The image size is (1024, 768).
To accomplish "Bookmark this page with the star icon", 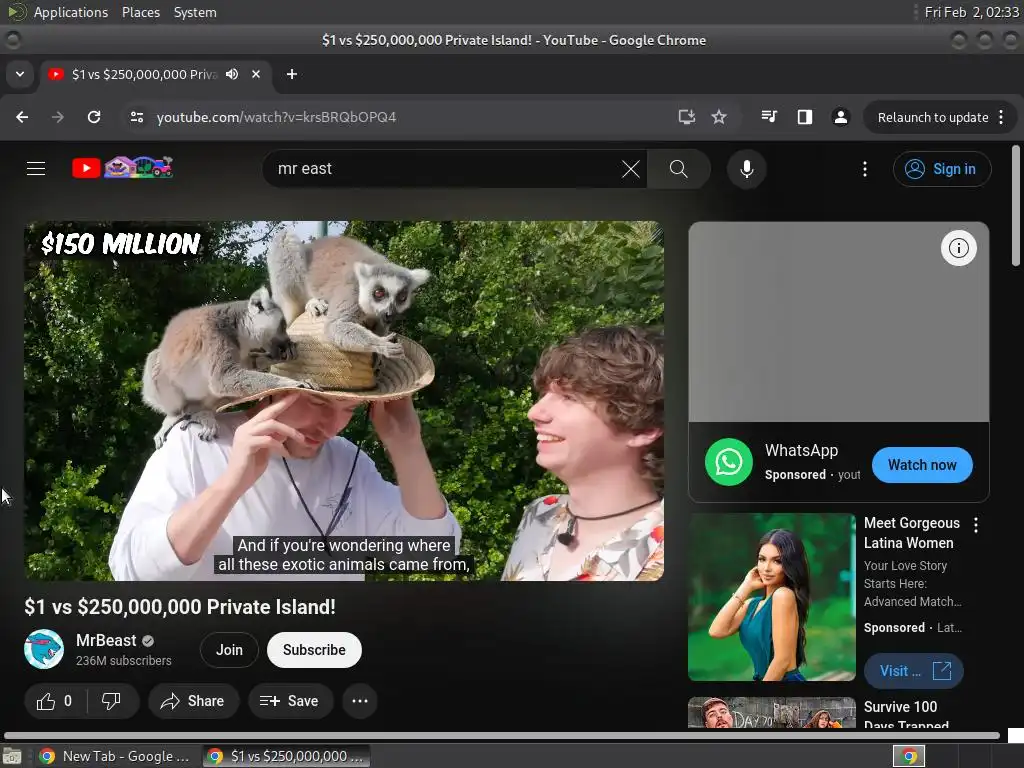I will (x=719, y=117).
